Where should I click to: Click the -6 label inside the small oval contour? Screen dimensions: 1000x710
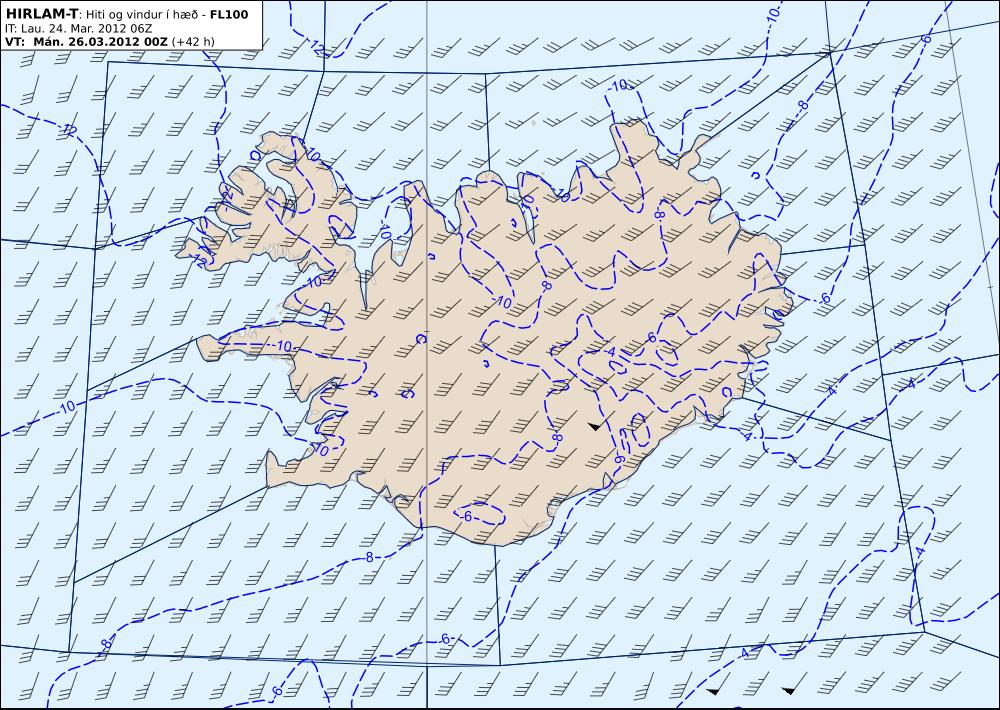(x=466, y=516)
